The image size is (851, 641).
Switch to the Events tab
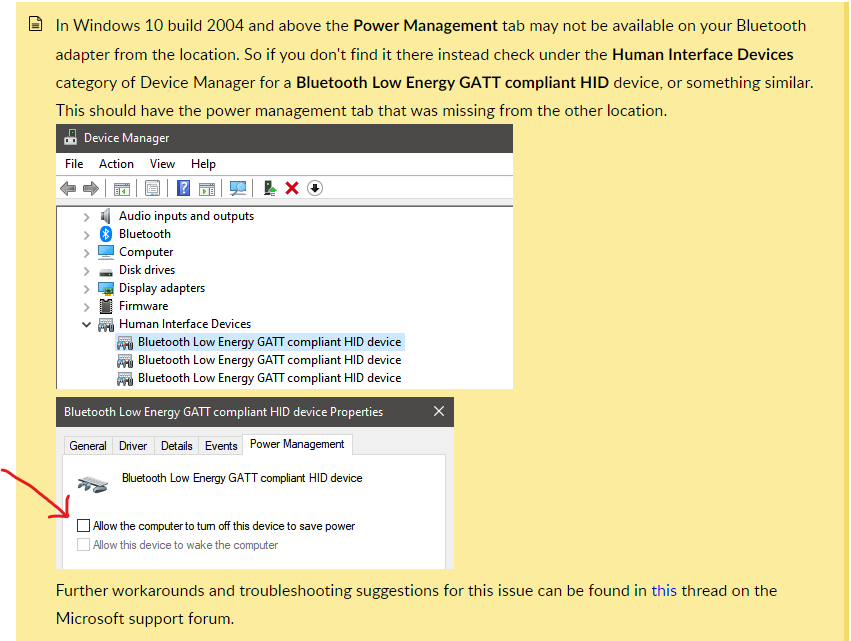(x=221, y=446)
